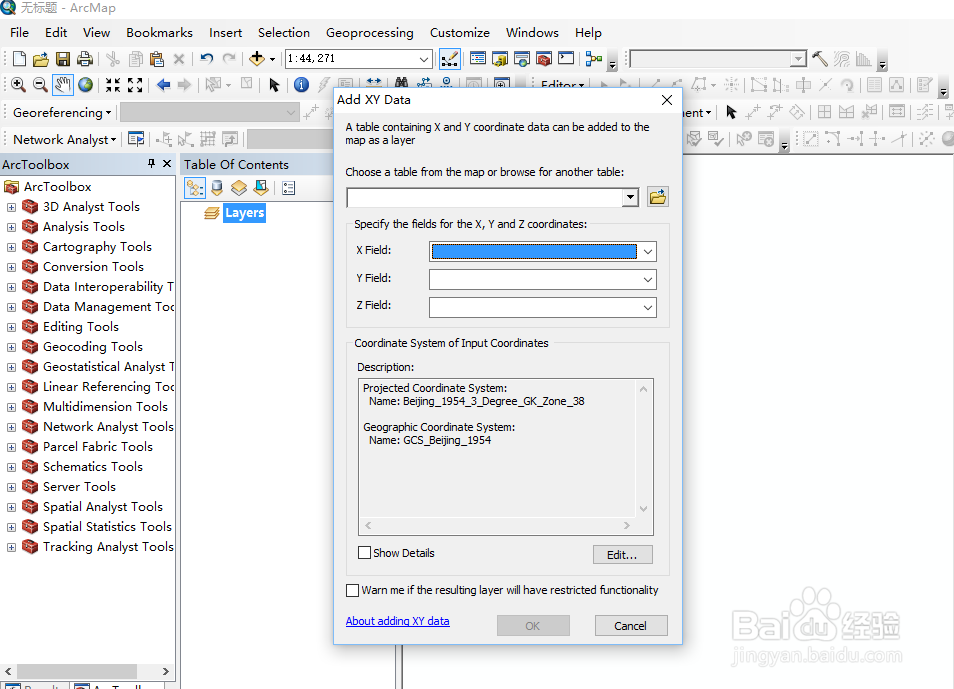
Task: Open the Z Field dropdown
Action: pos(648,307)
